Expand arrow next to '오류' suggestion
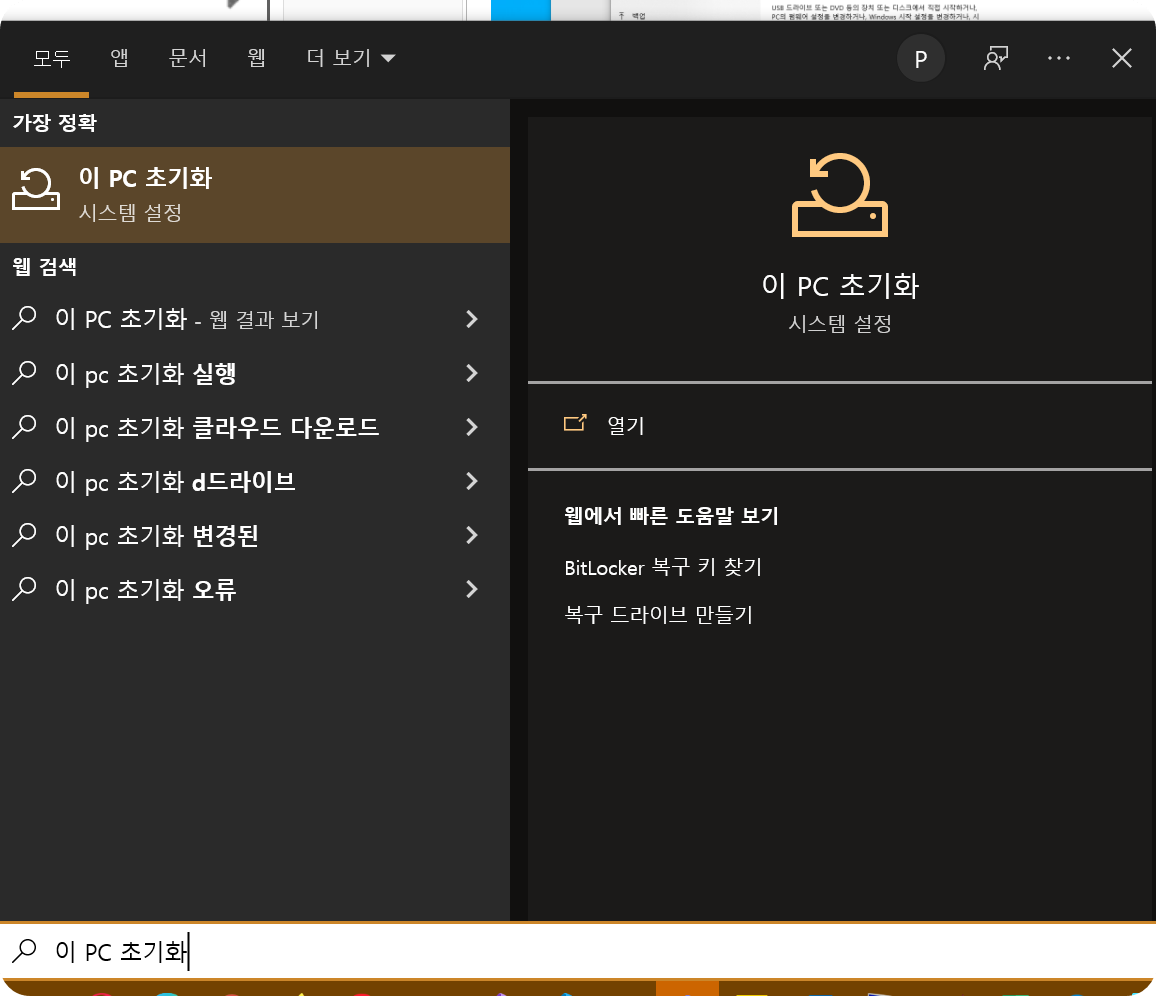This screenshot has height=996, width=1156. pos(472,589)
